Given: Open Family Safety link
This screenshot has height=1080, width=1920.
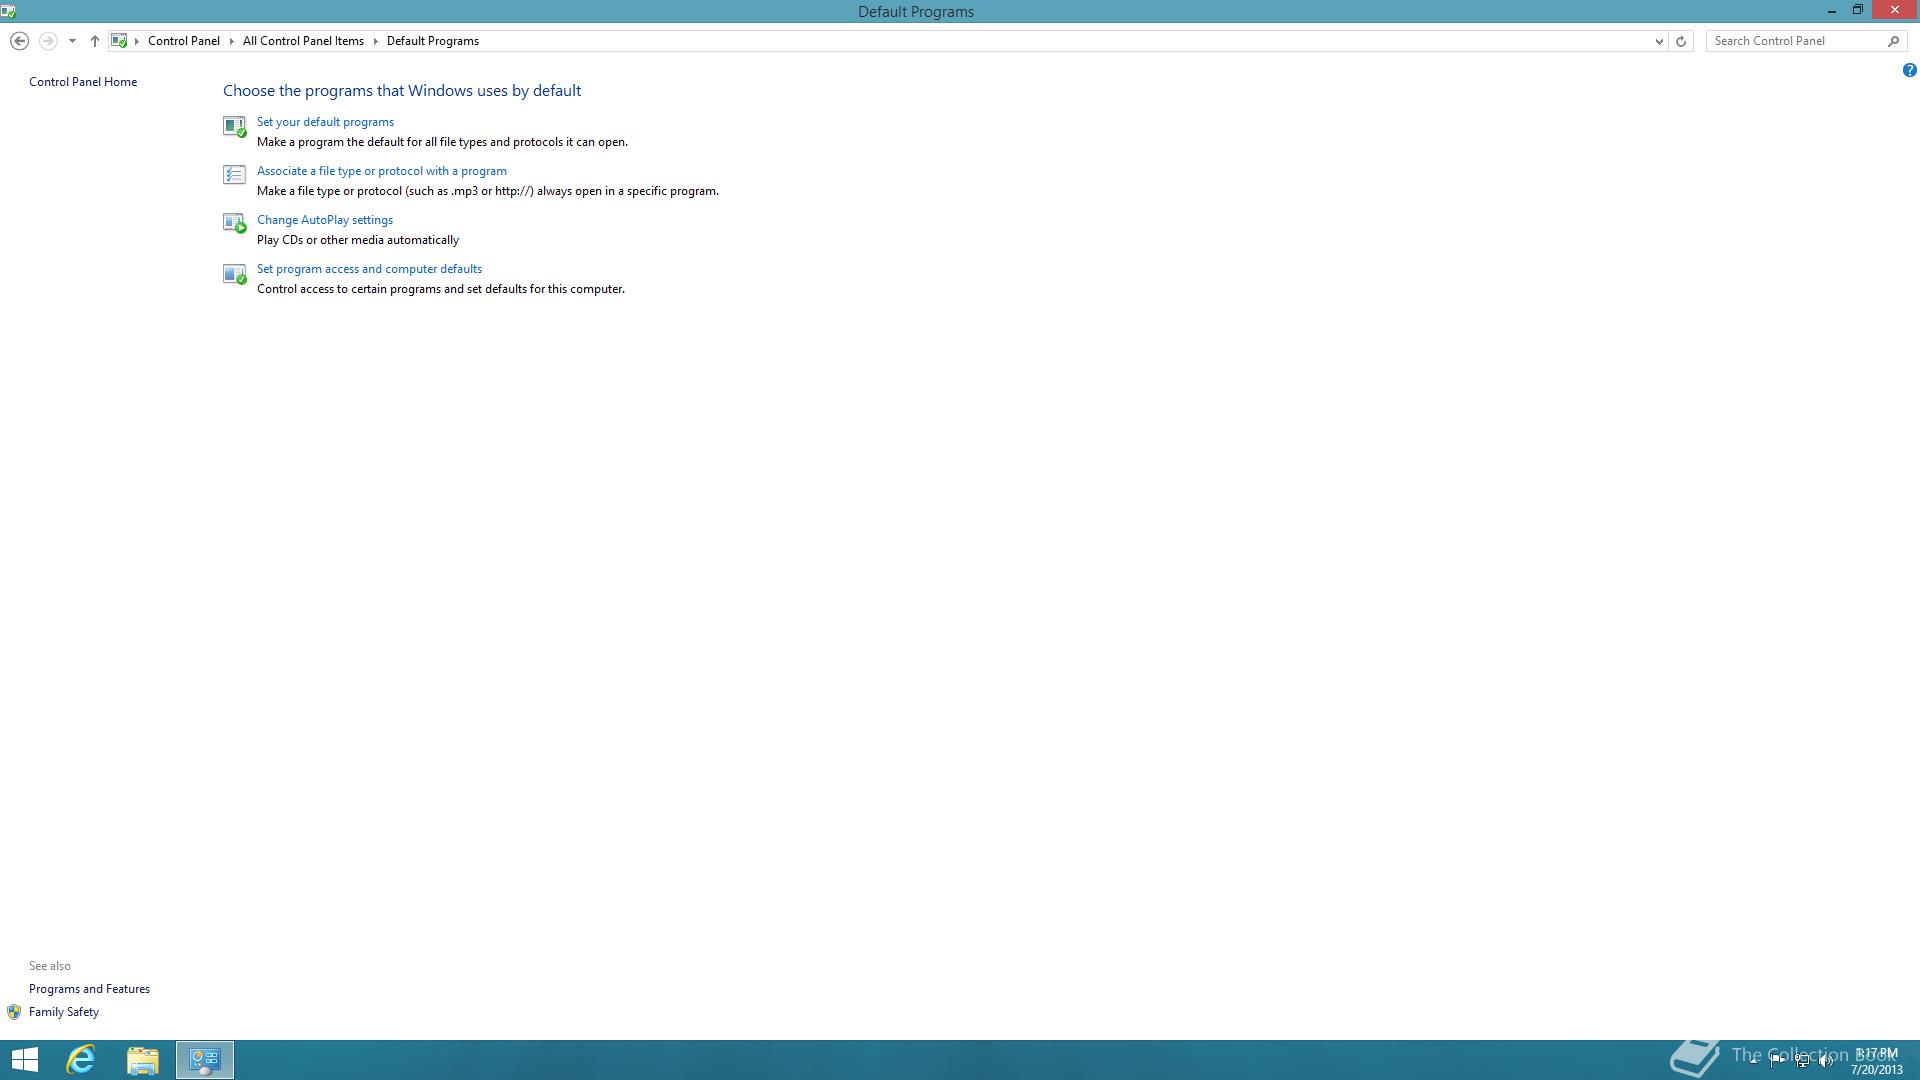Looking at the screenshot, I should (x=64, y=1012).
